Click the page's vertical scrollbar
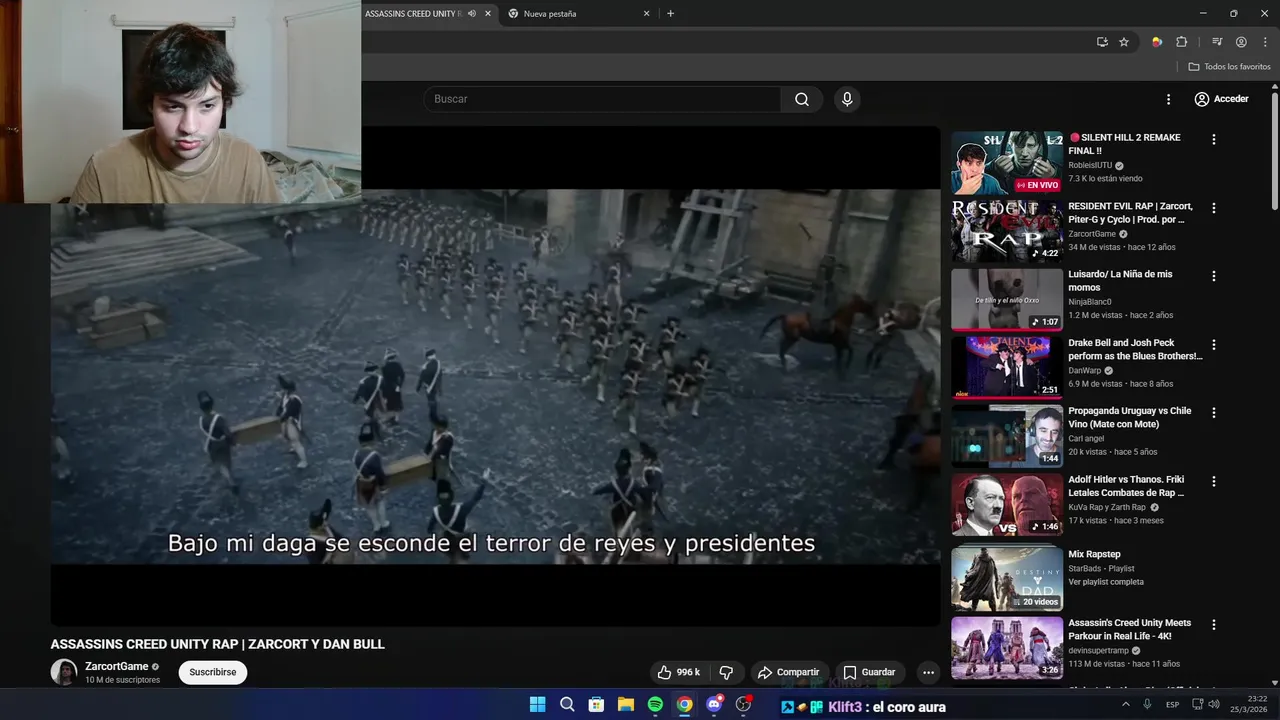This screenshot has height=720, width=1280. click(x=1275, y=150)
